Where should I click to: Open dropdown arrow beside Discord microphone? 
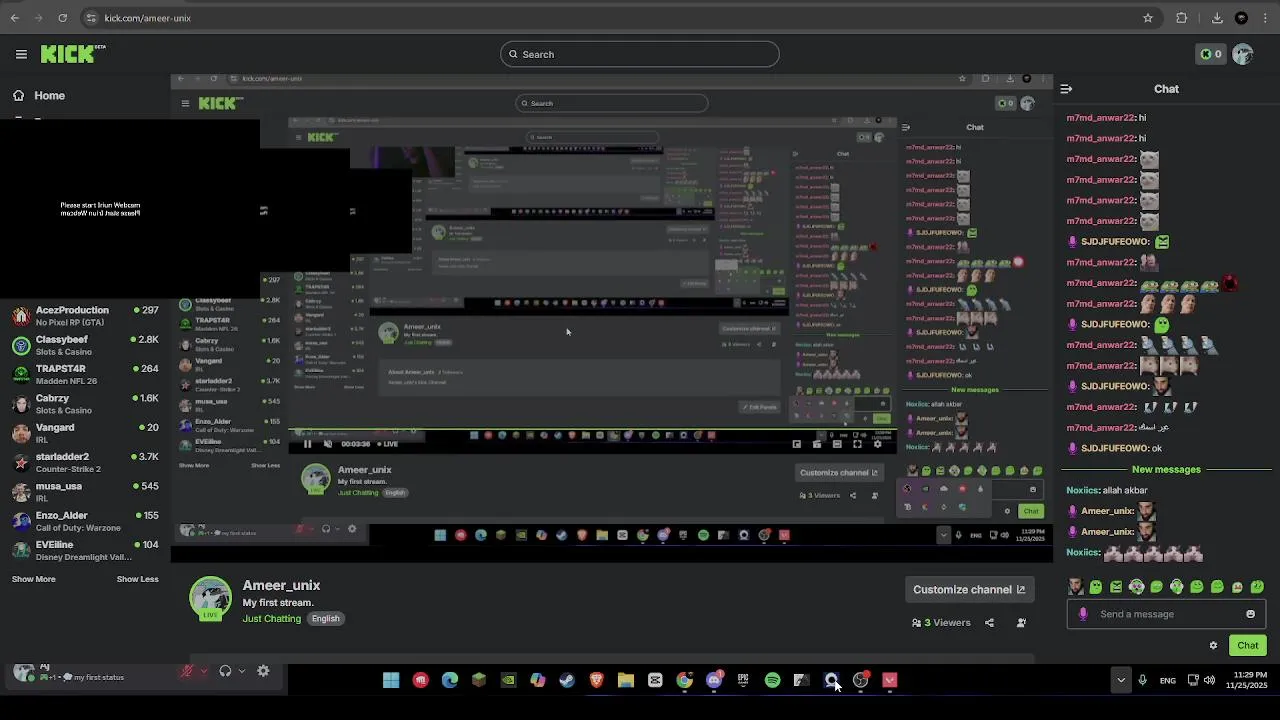(203, 672)
